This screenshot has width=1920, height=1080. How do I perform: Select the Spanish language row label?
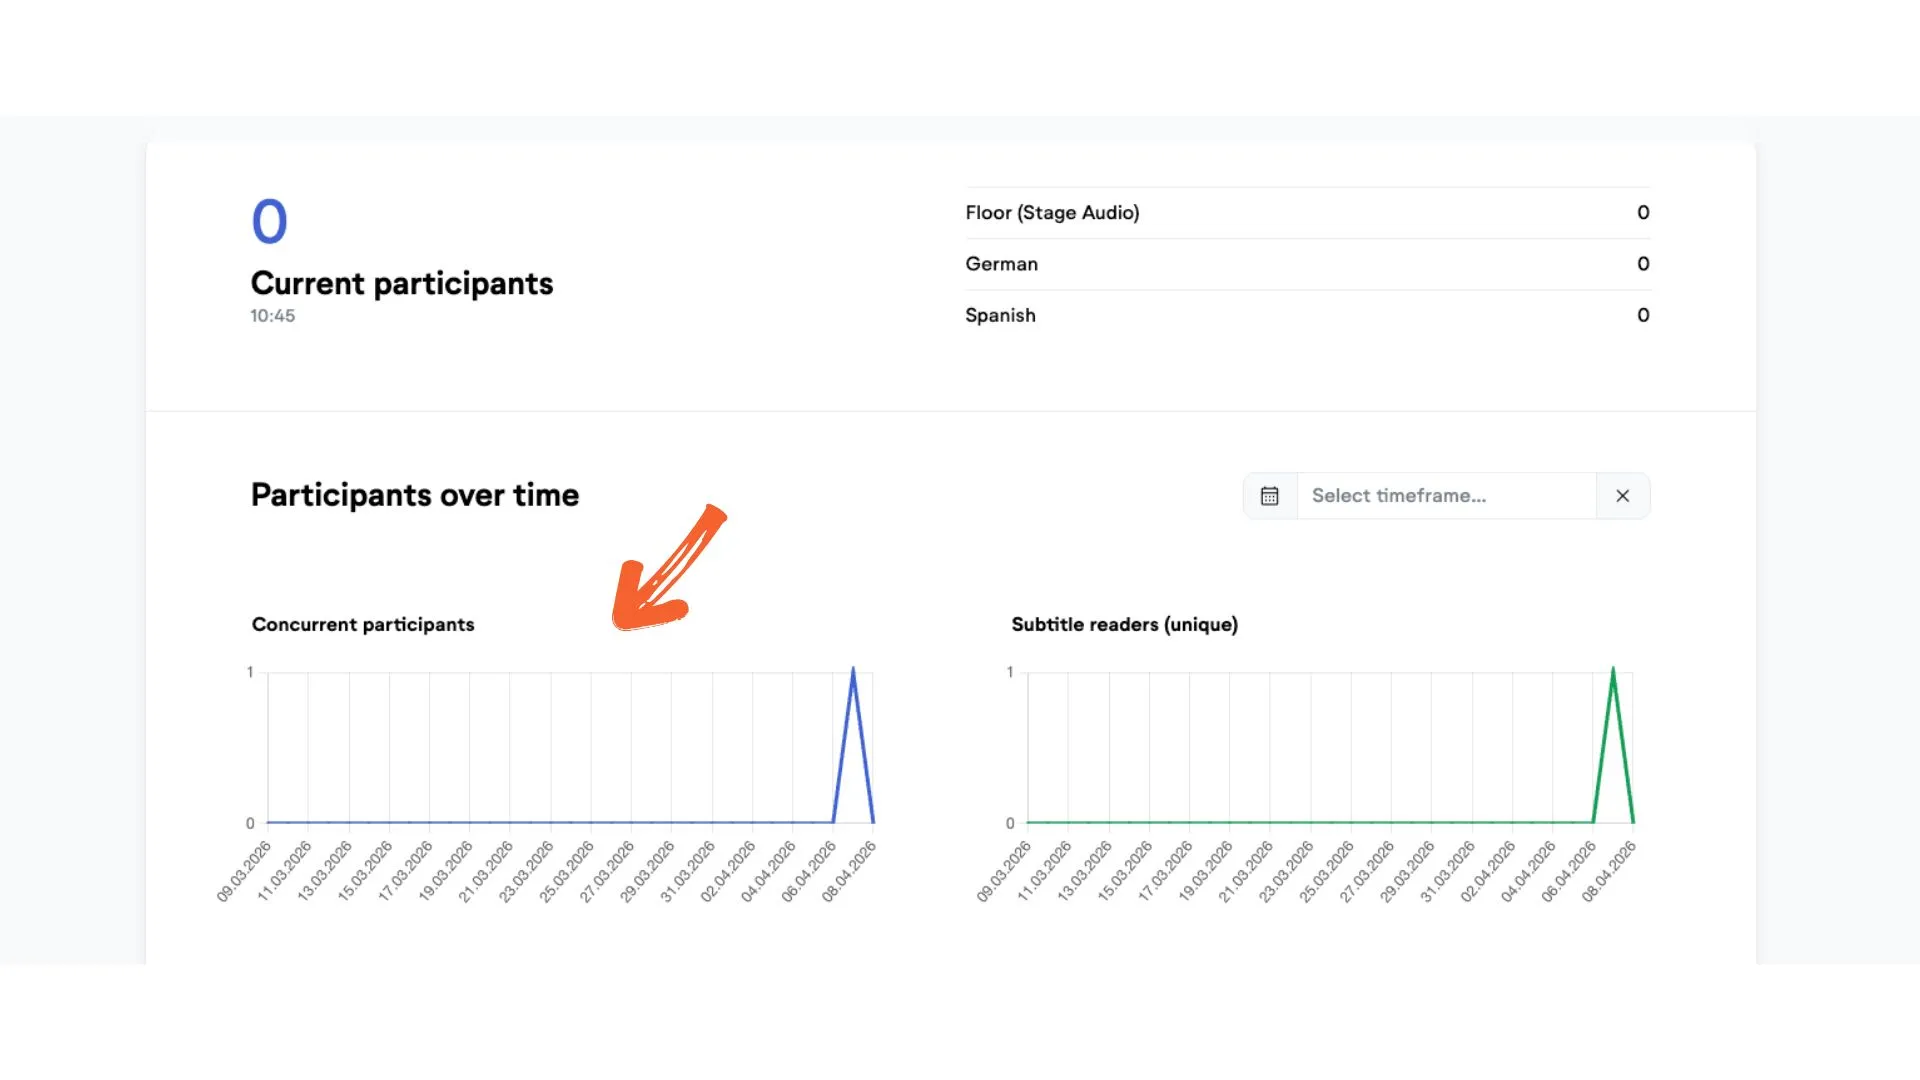(1000, 315)
